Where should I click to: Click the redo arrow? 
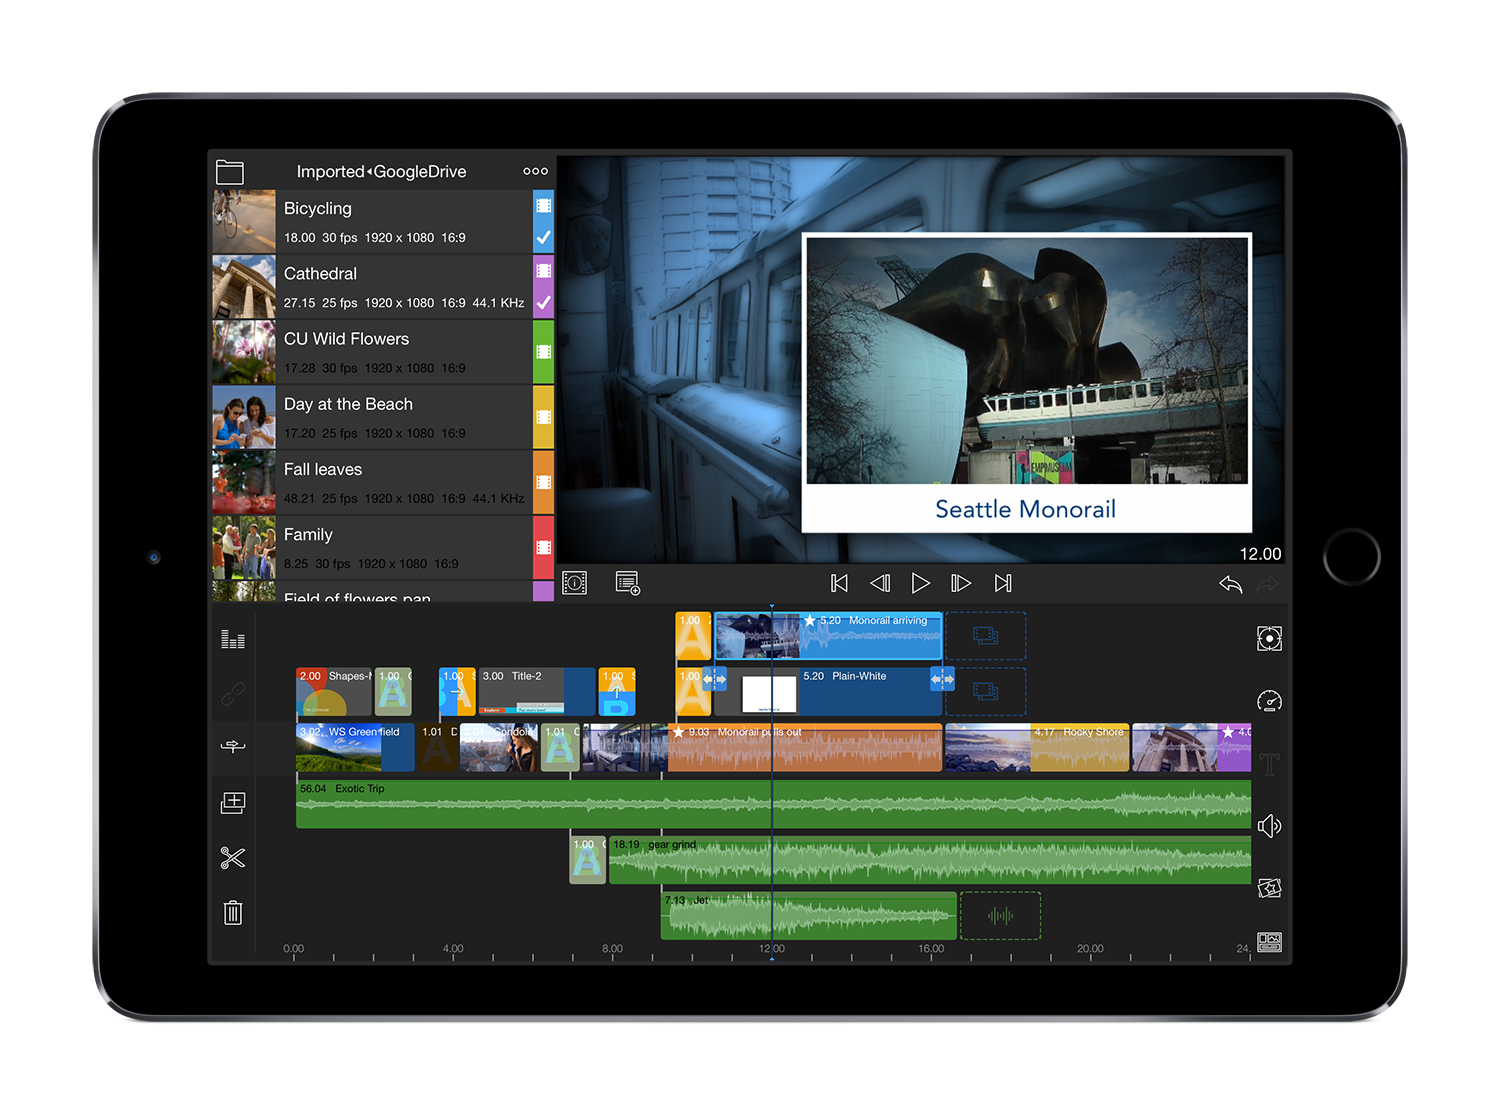(x=1267, y=584)
